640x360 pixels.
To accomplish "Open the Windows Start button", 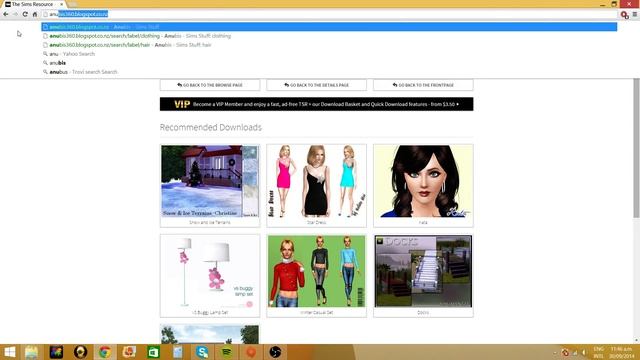I will pyautogui.click(x=10, y=352).
